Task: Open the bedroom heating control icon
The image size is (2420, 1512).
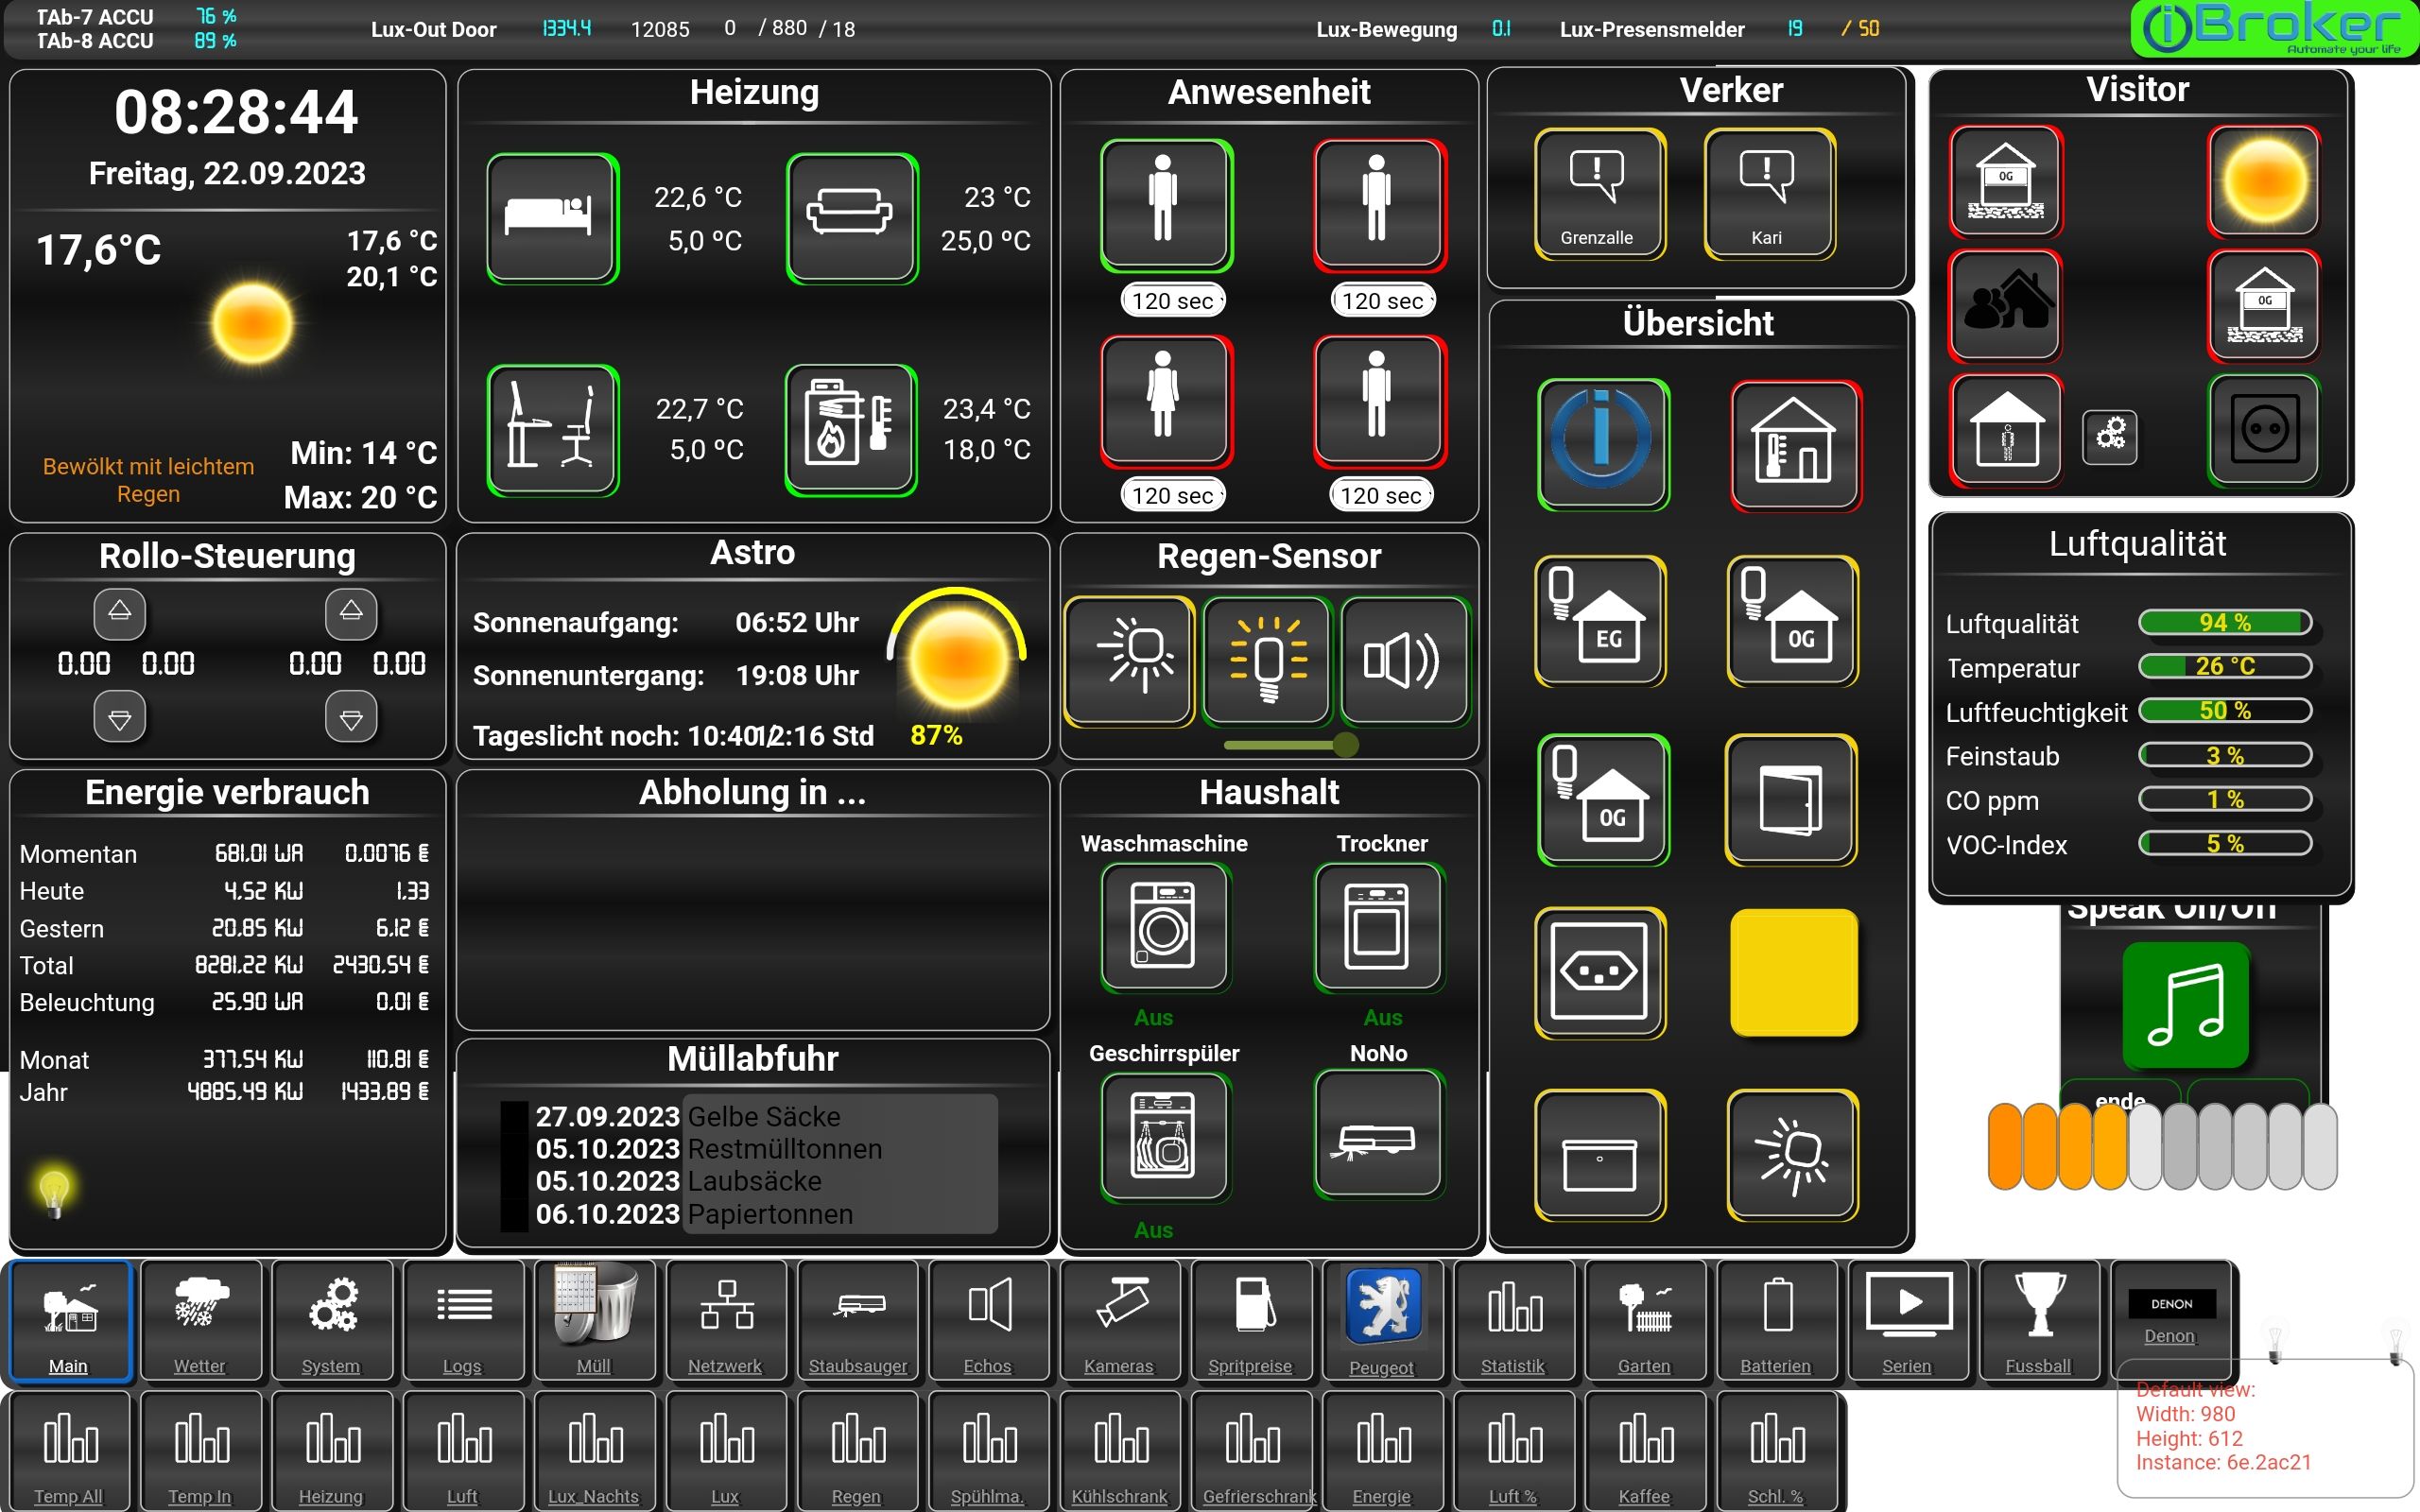Action: tap(552, 218)
